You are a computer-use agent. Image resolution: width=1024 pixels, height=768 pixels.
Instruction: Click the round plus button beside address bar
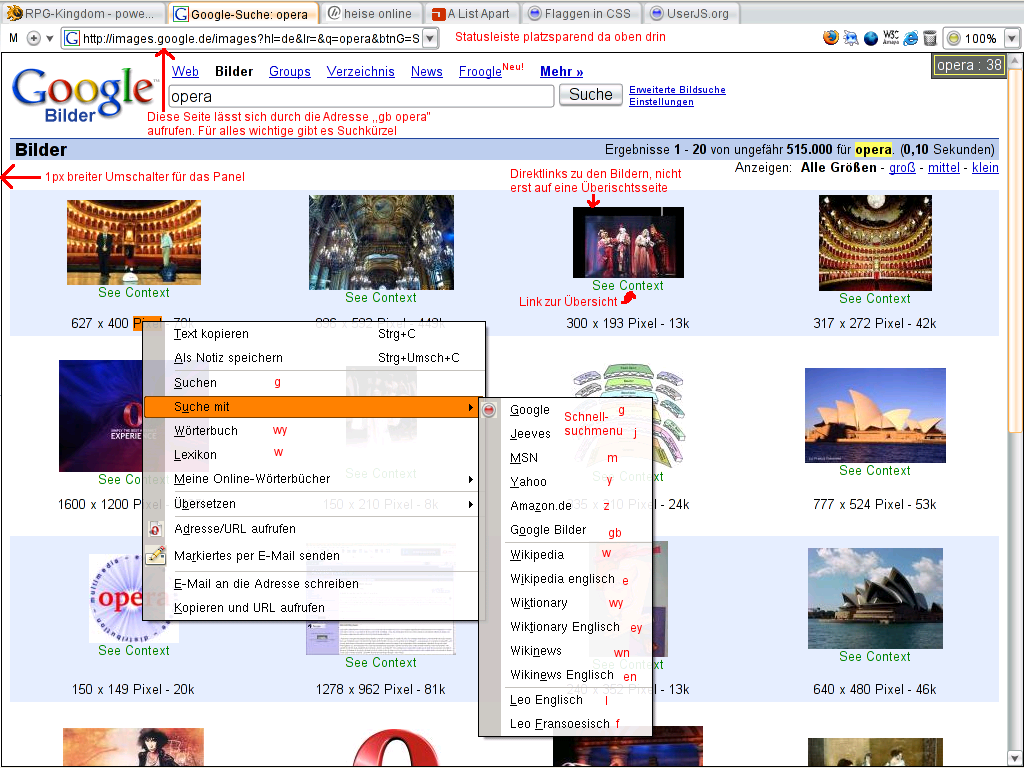point(34,39)
